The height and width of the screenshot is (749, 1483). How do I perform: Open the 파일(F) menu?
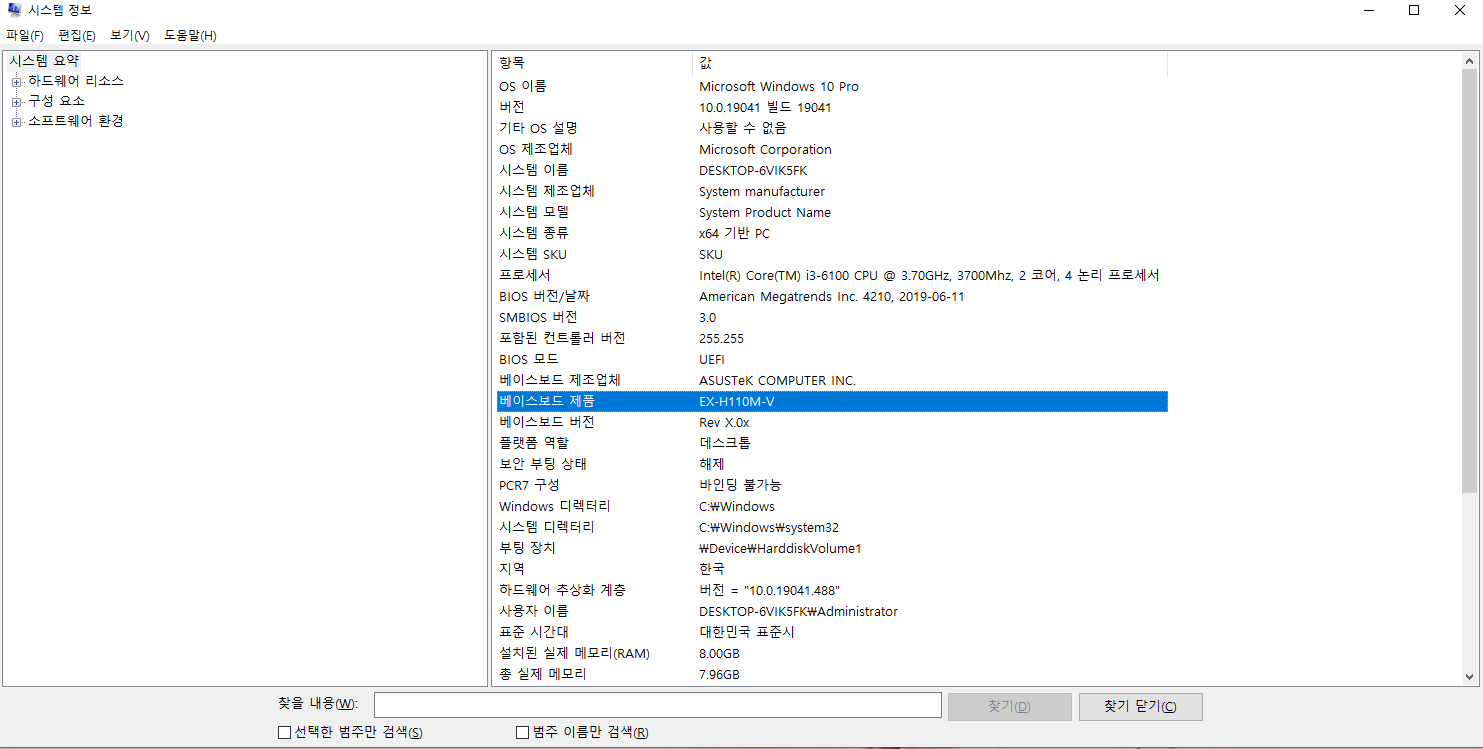[26, 35]
